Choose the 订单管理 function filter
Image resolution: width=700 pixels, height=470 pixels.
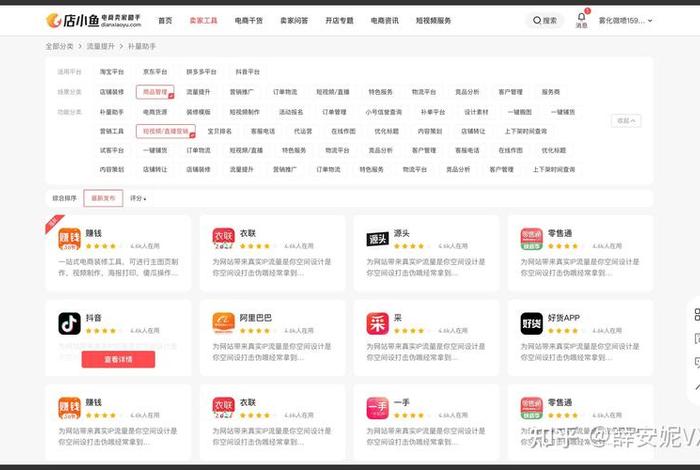(x=334, y=112)
